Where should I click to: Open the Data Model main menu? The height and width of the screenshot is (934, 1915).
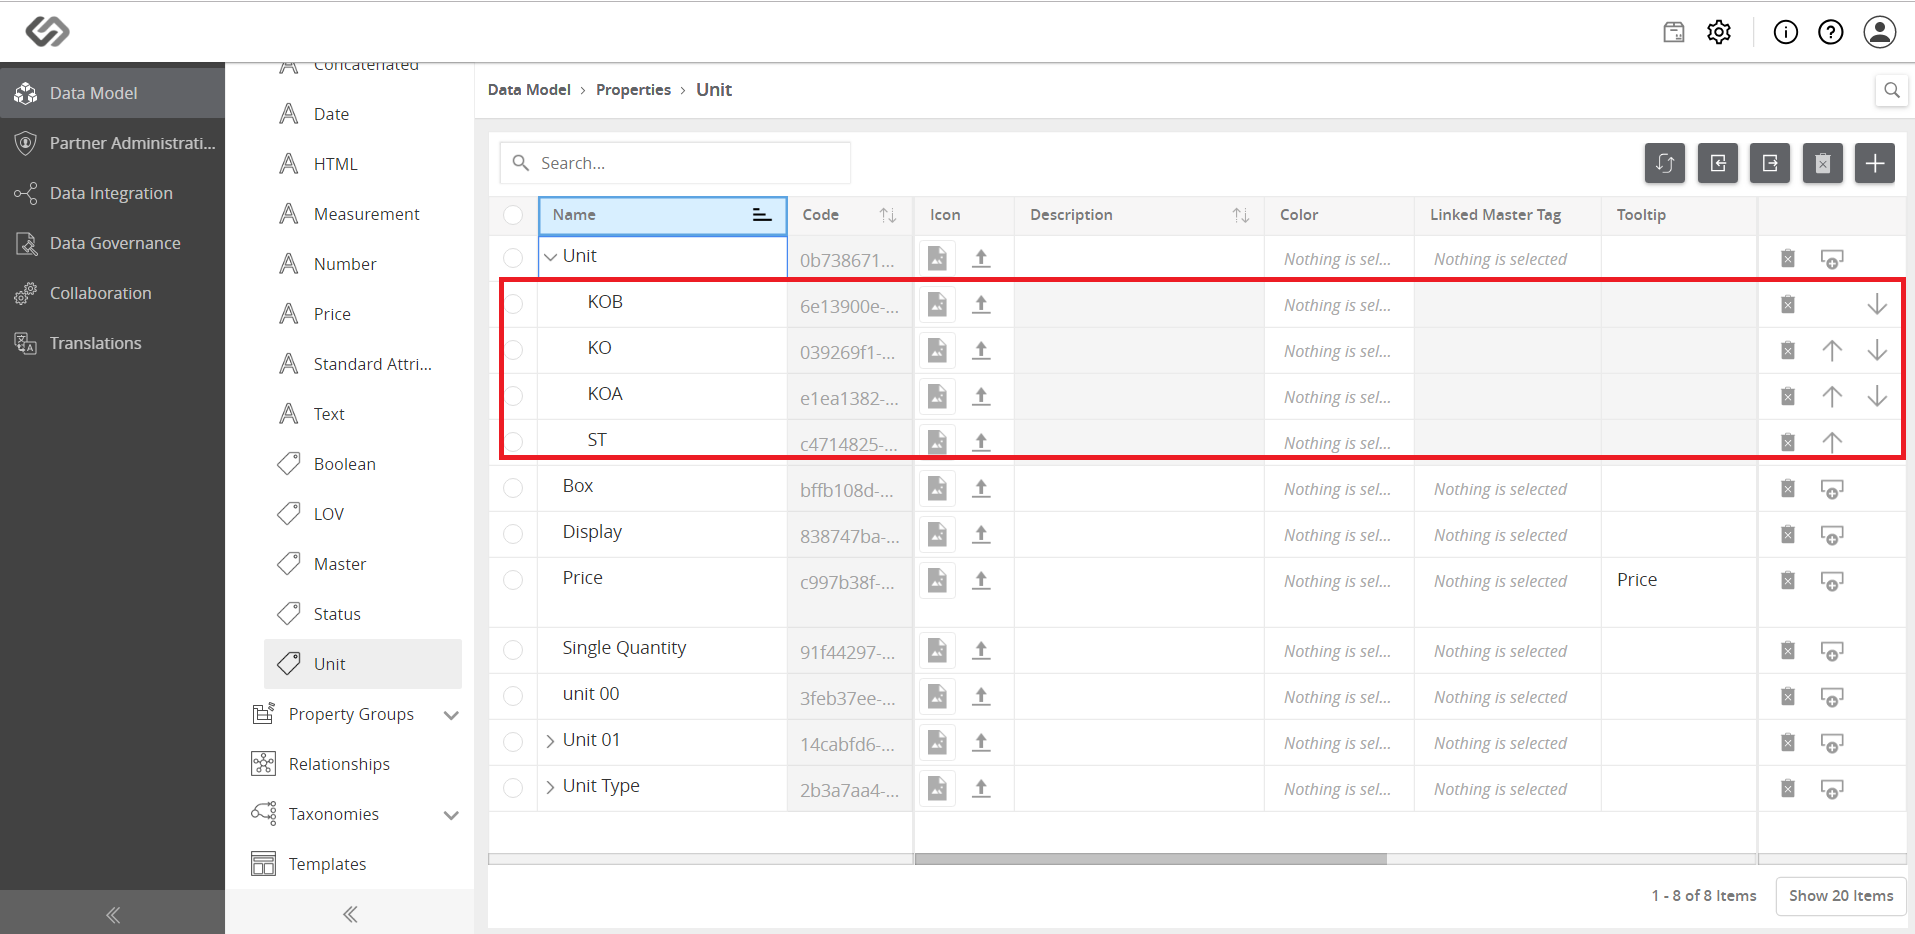(112, 93)
